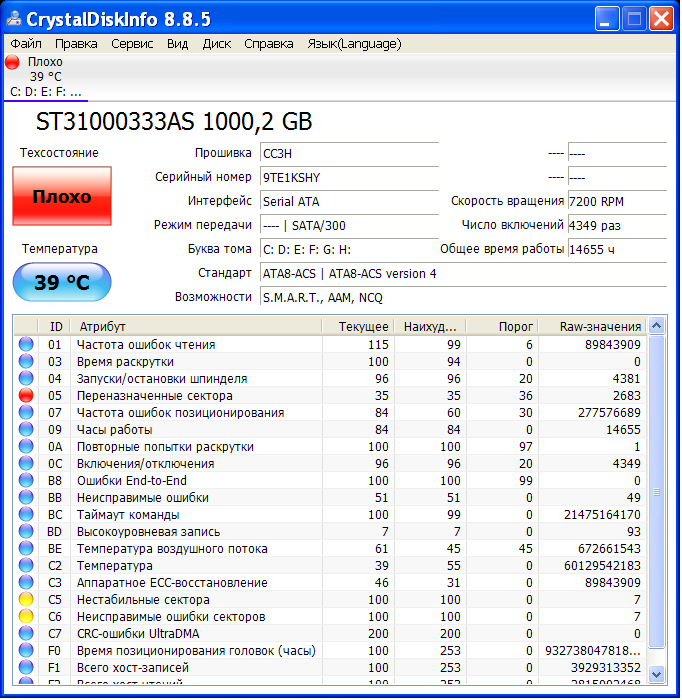Click the CrystalDiskInfo title bar app icon
682x700 pixels.
[13, 19]
